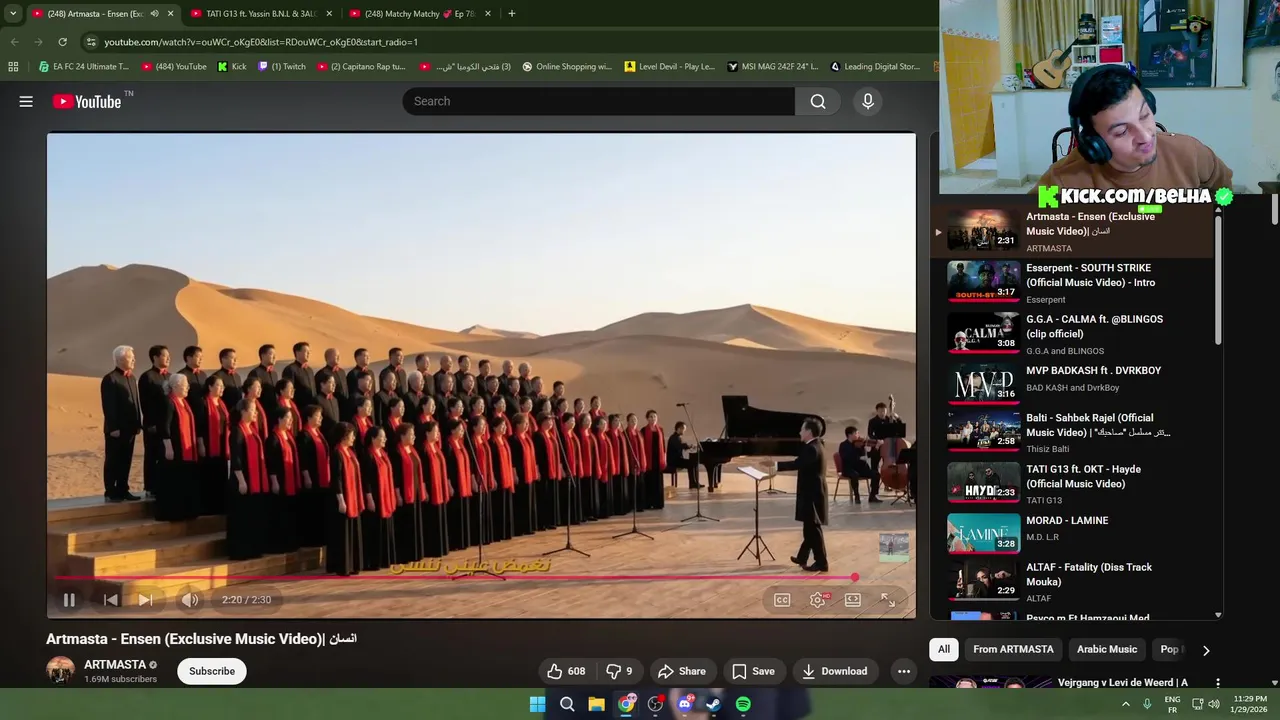
Task: Open options for Vejrgang v Levi video
Action: (1217, 683)
